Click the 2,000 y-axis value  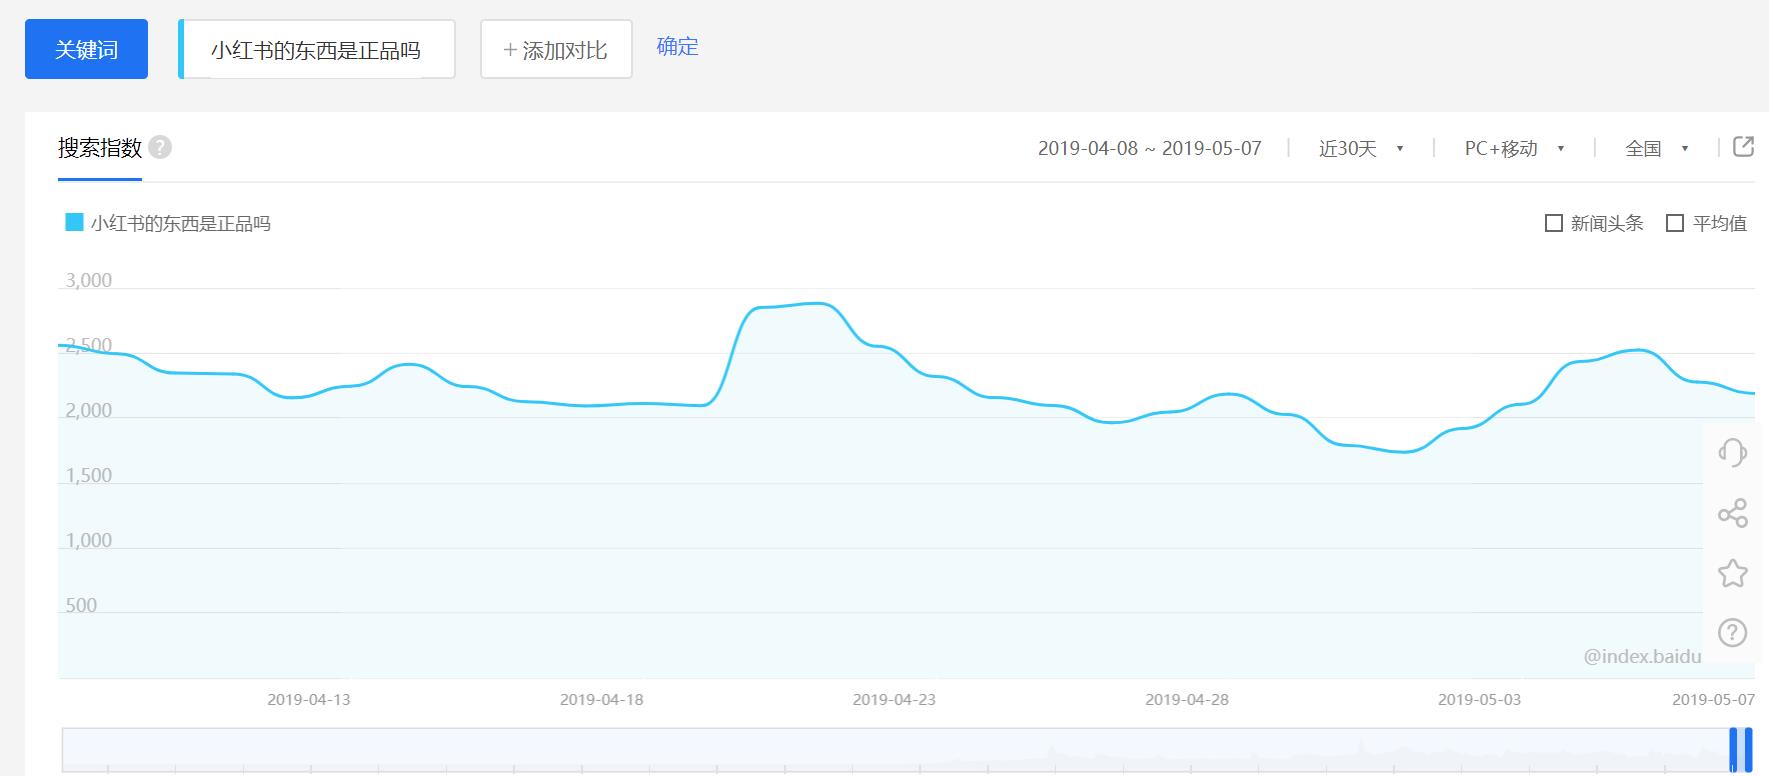[x=89, y=410]
